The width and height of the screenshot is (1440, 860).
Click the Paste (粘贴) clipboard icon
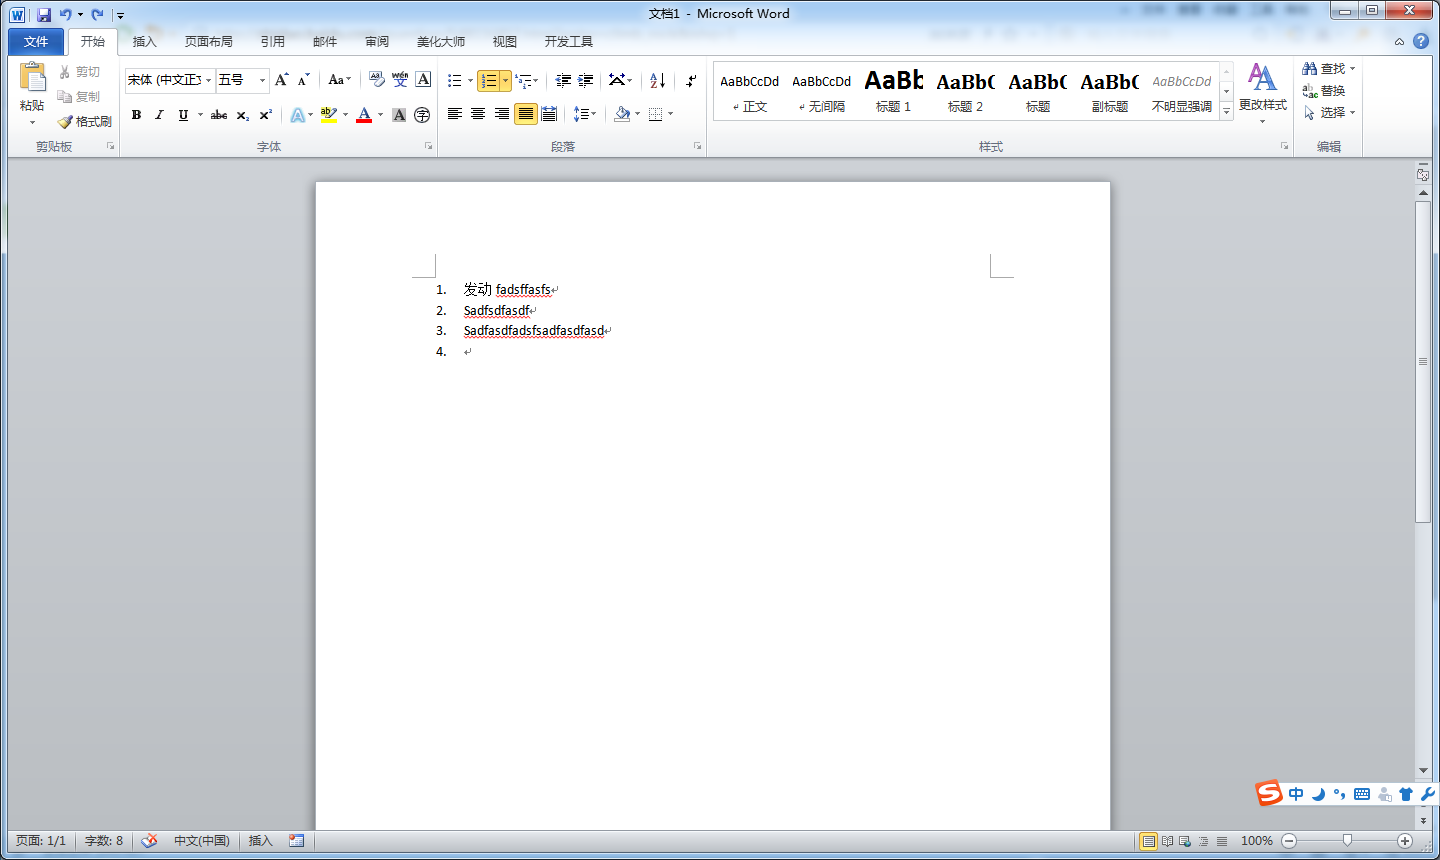(x=32, y=78)
